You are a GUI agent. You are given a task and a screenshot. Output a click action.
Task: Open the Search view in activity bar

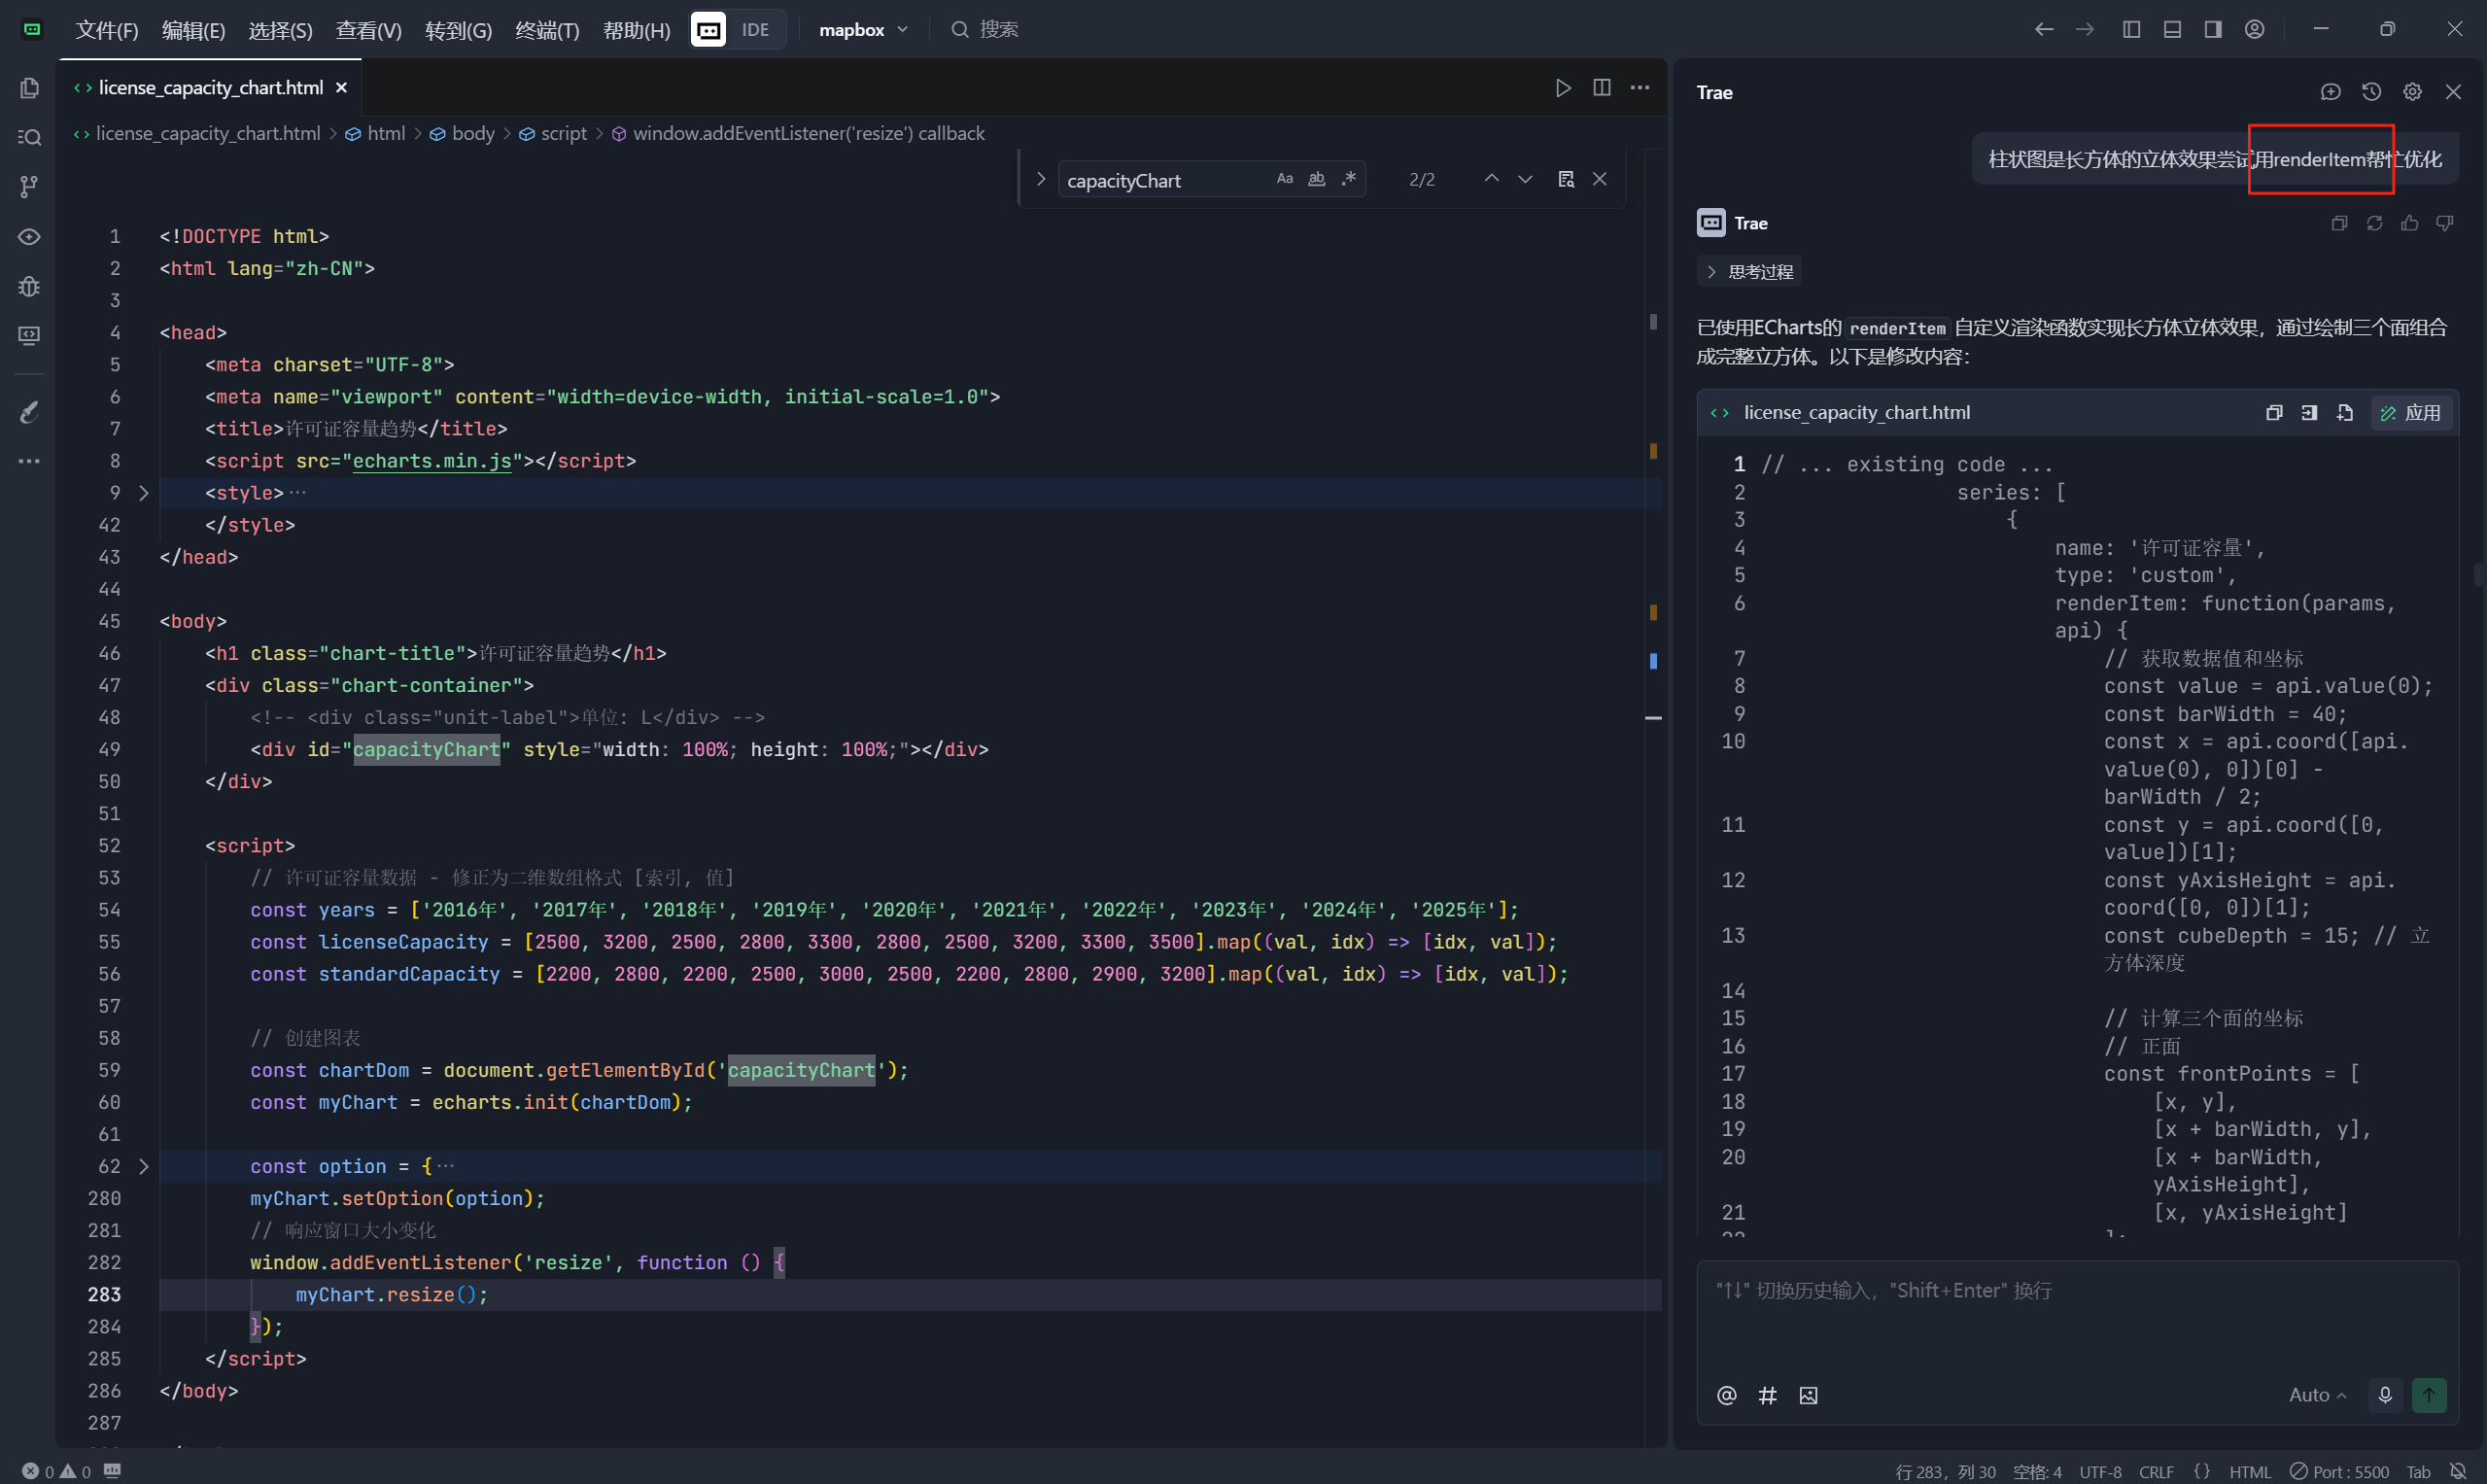[30, 137]
